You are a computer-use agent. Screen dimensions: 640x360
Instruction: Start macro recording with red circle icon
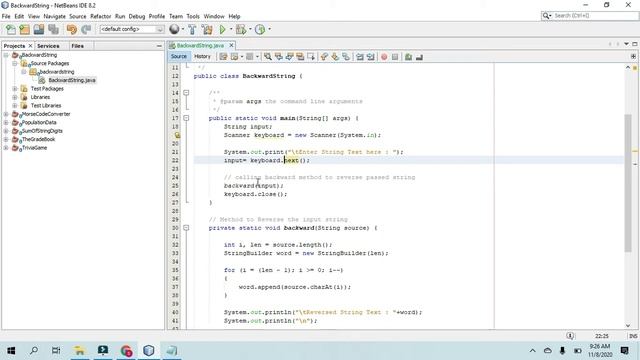(x=384, y=57)
